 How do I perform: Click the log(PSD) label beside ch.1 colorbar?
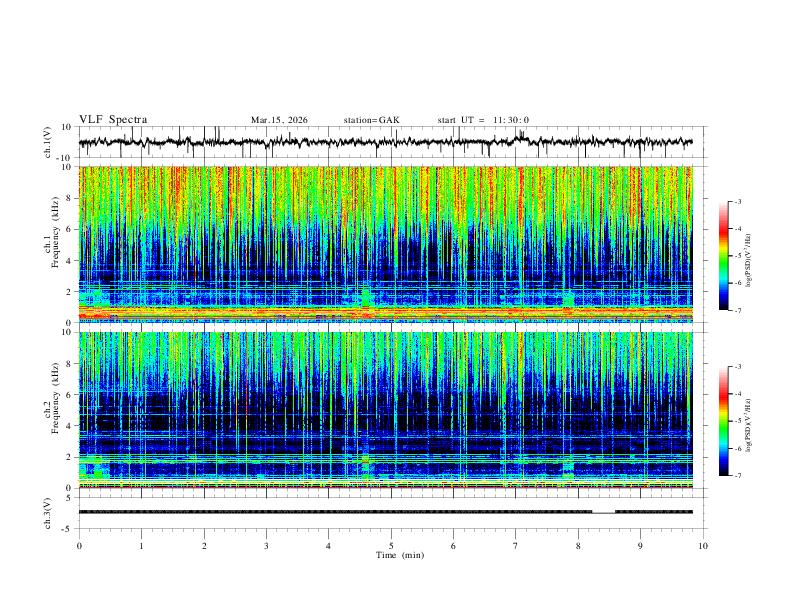point(749,261)
